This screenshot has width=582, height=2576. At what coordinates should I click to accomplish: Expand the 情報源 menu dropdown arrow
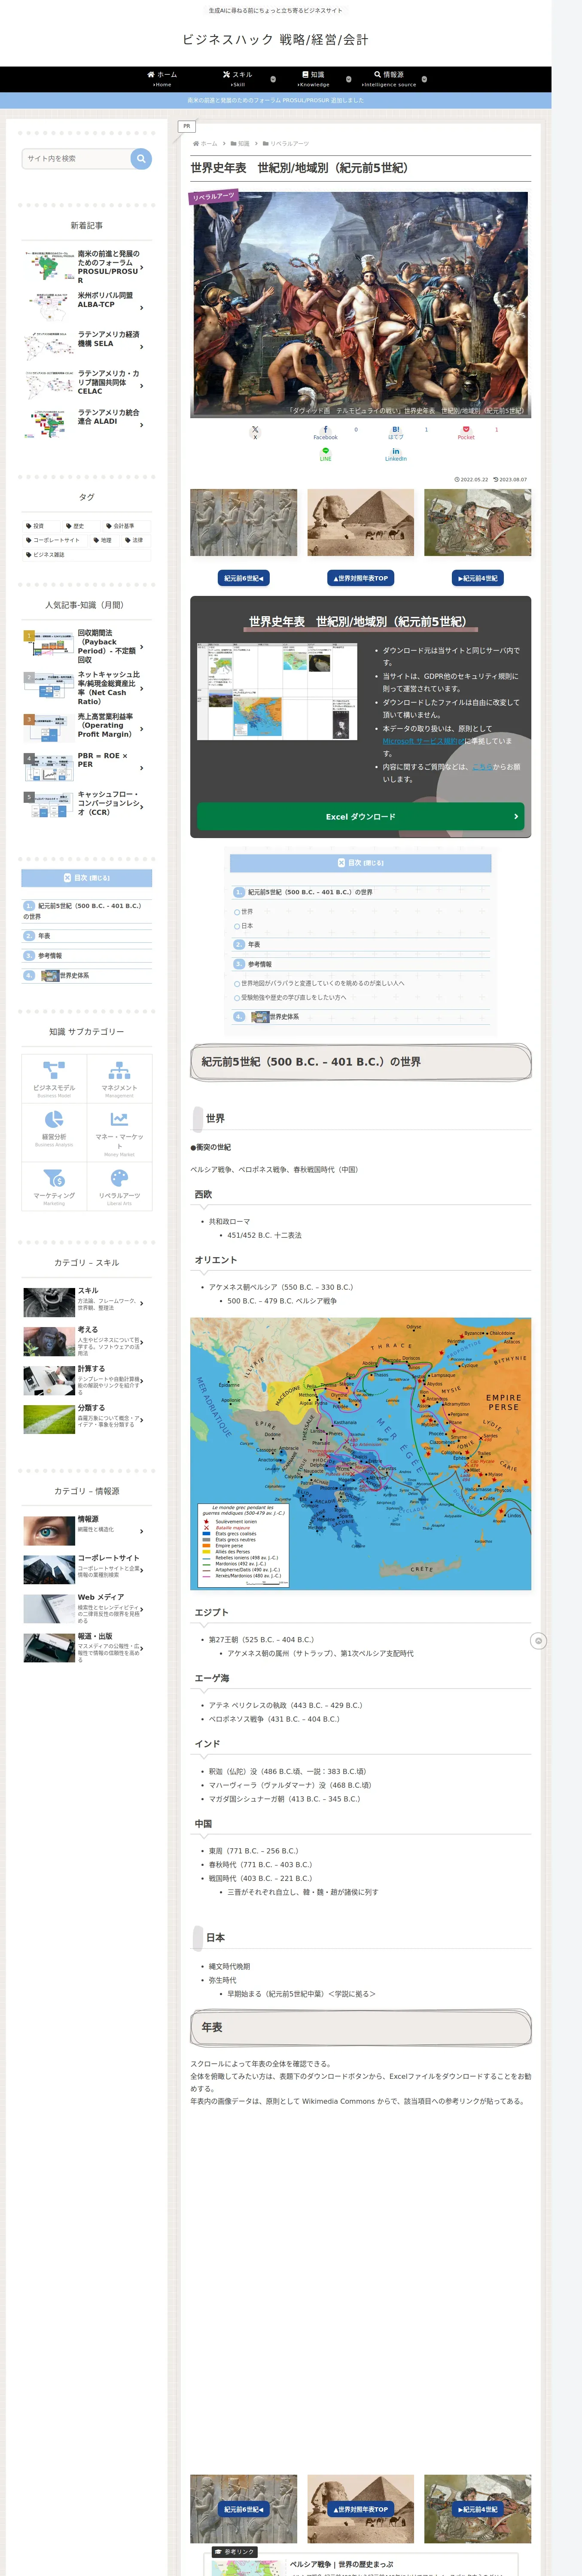424,79
